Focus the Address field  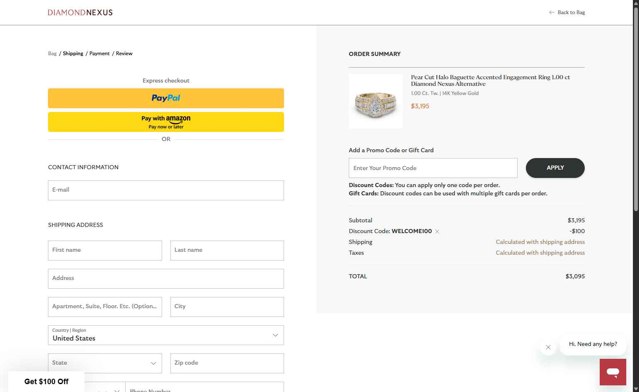click(166, 279)
